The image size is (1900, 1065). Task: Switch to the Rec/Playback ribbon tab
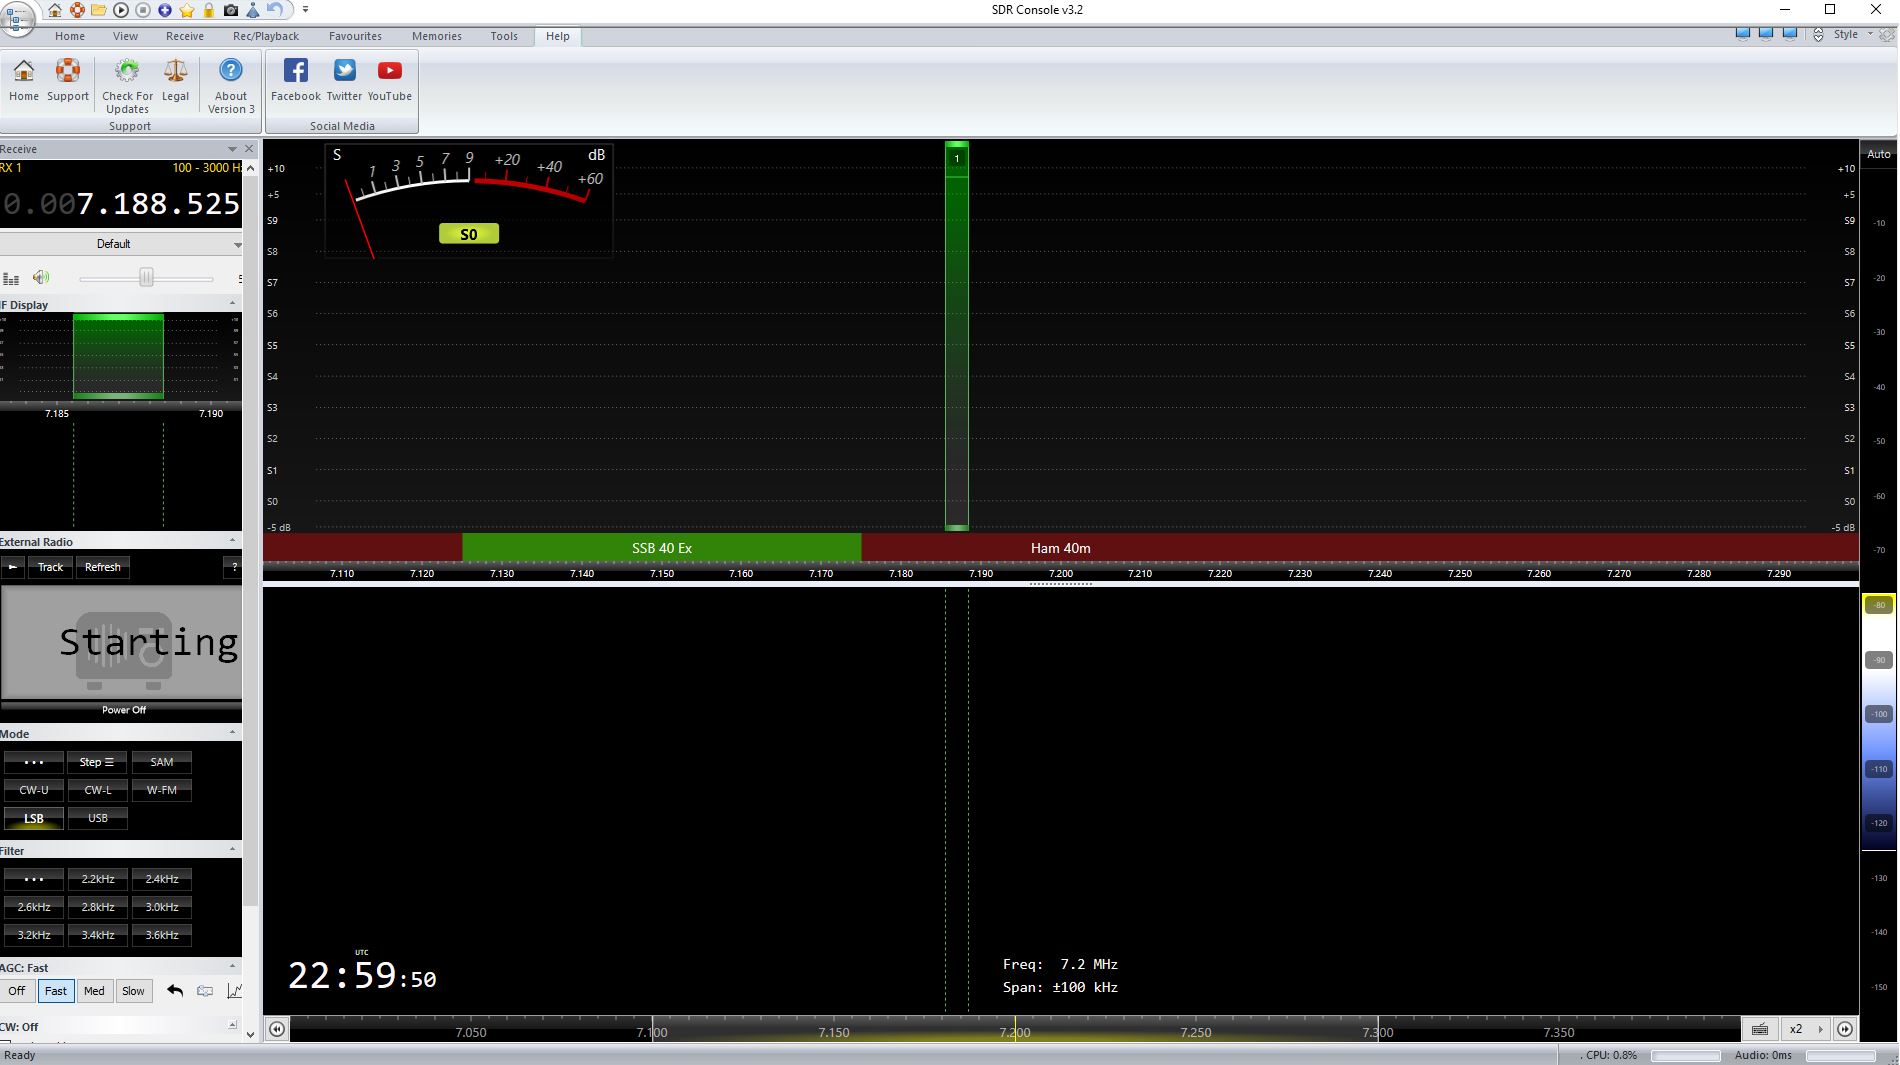click(x=266, y=36)
